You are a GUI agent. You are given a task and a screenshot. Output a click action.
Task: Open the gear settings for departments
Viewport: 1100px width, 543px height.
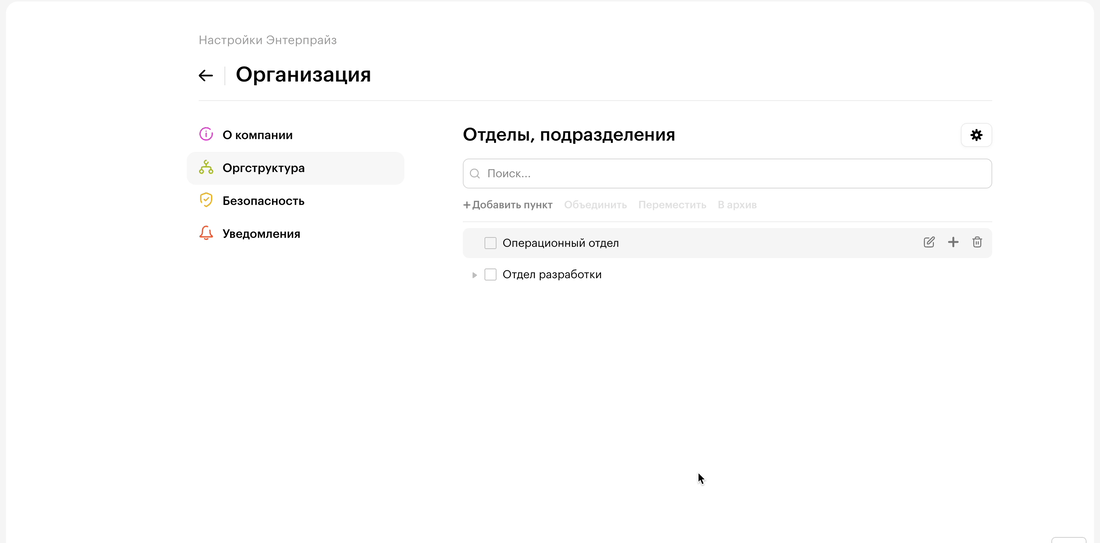[976, 135]
